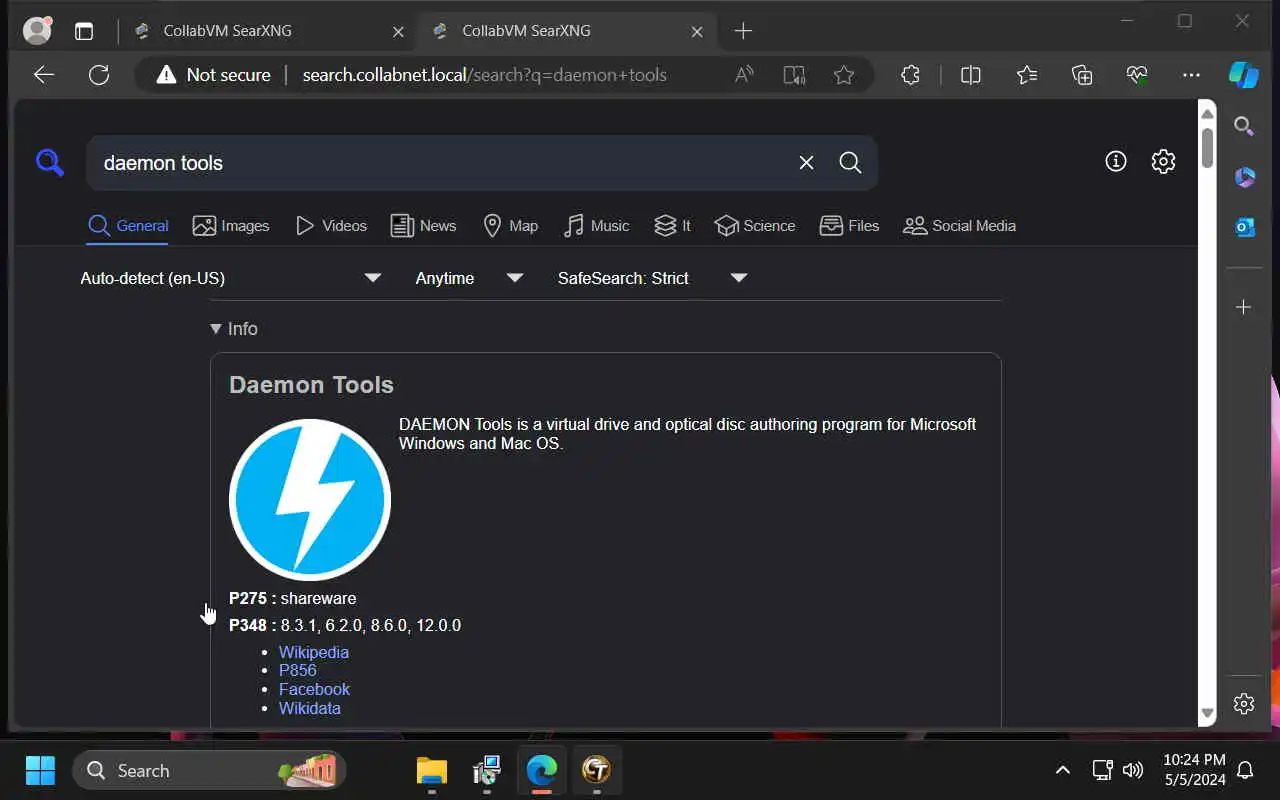
Task: Reload the current page
Action: coord(99,75)
